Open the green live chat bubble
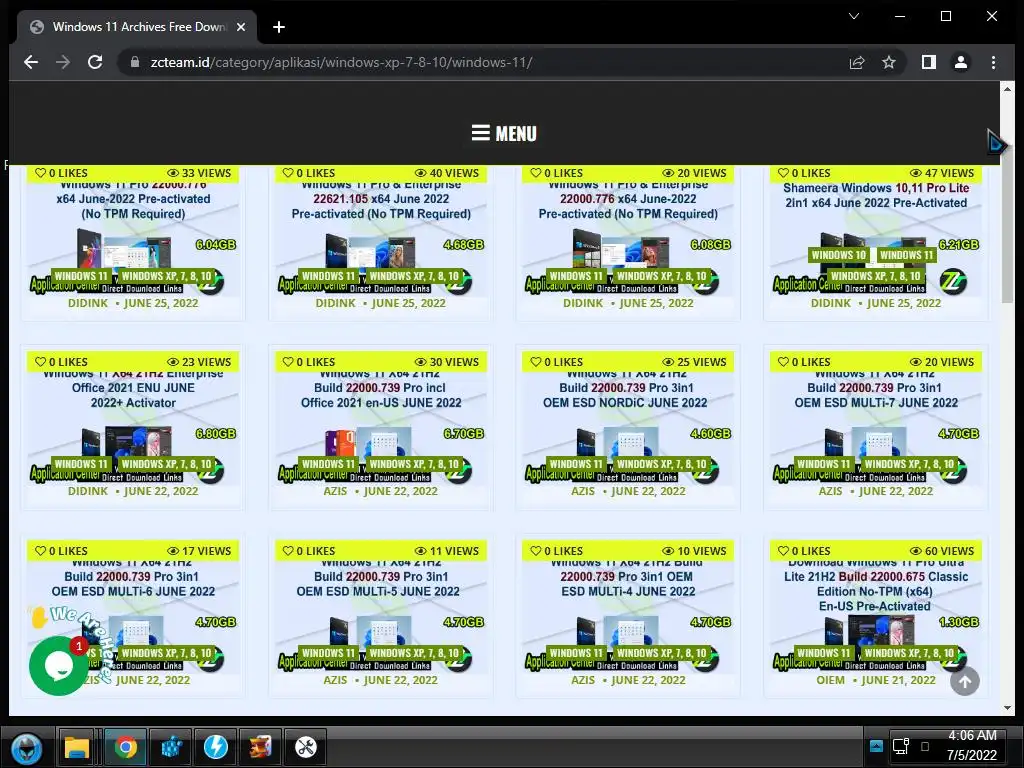 click(x=59, y=665)
